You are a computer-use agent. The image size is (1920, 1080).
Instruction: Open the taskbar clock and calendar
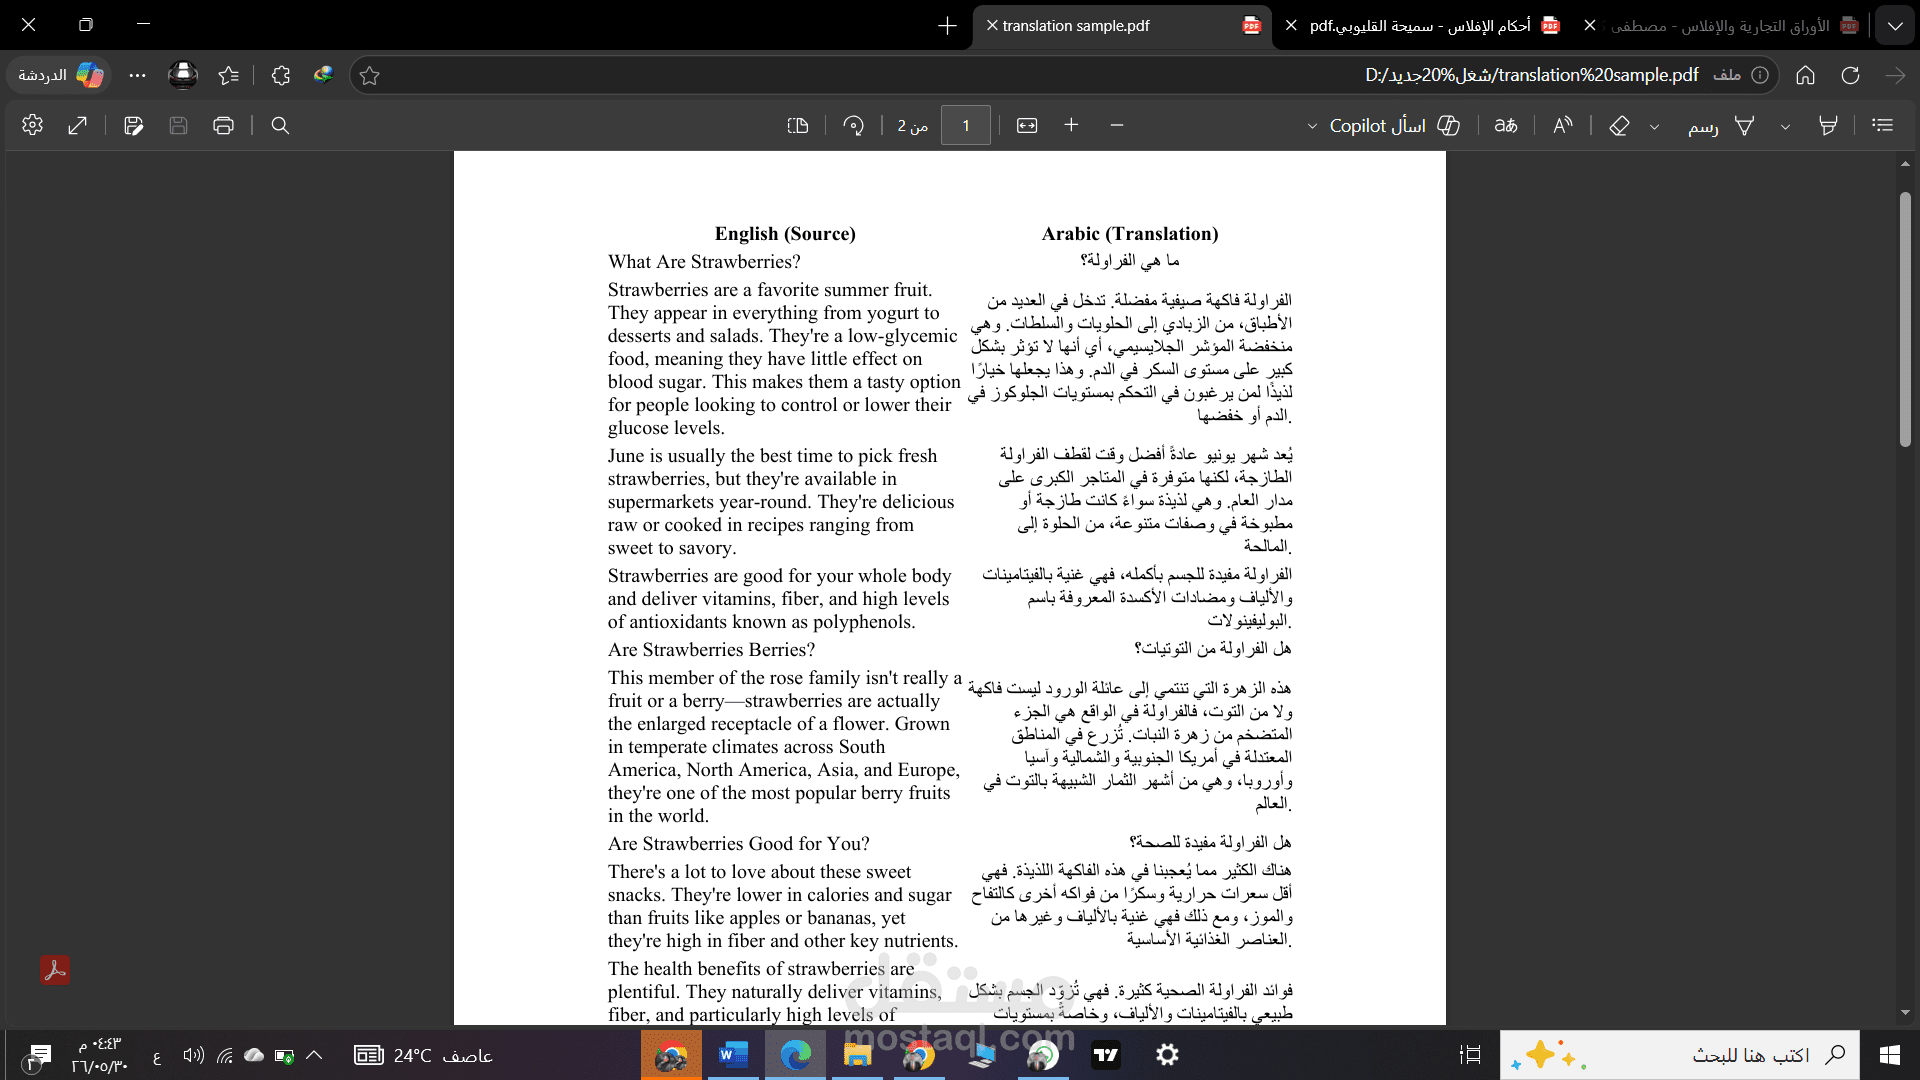(100, 1055)
